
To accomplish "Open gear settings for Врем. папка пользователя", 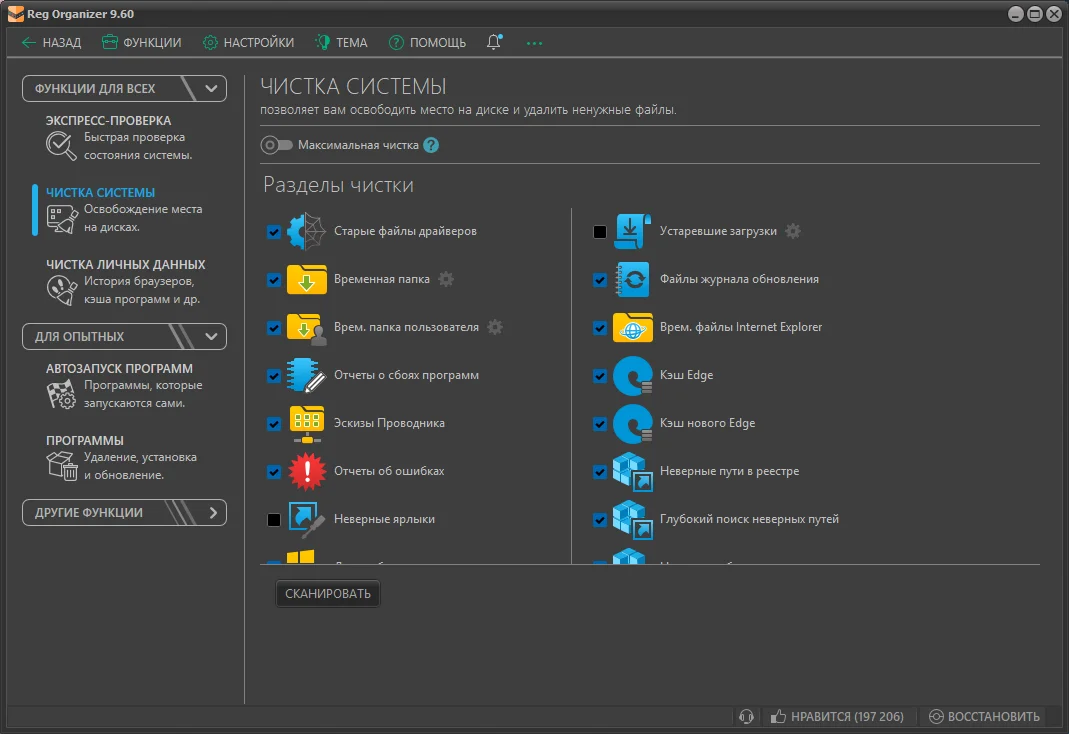I will pos(495,327).
